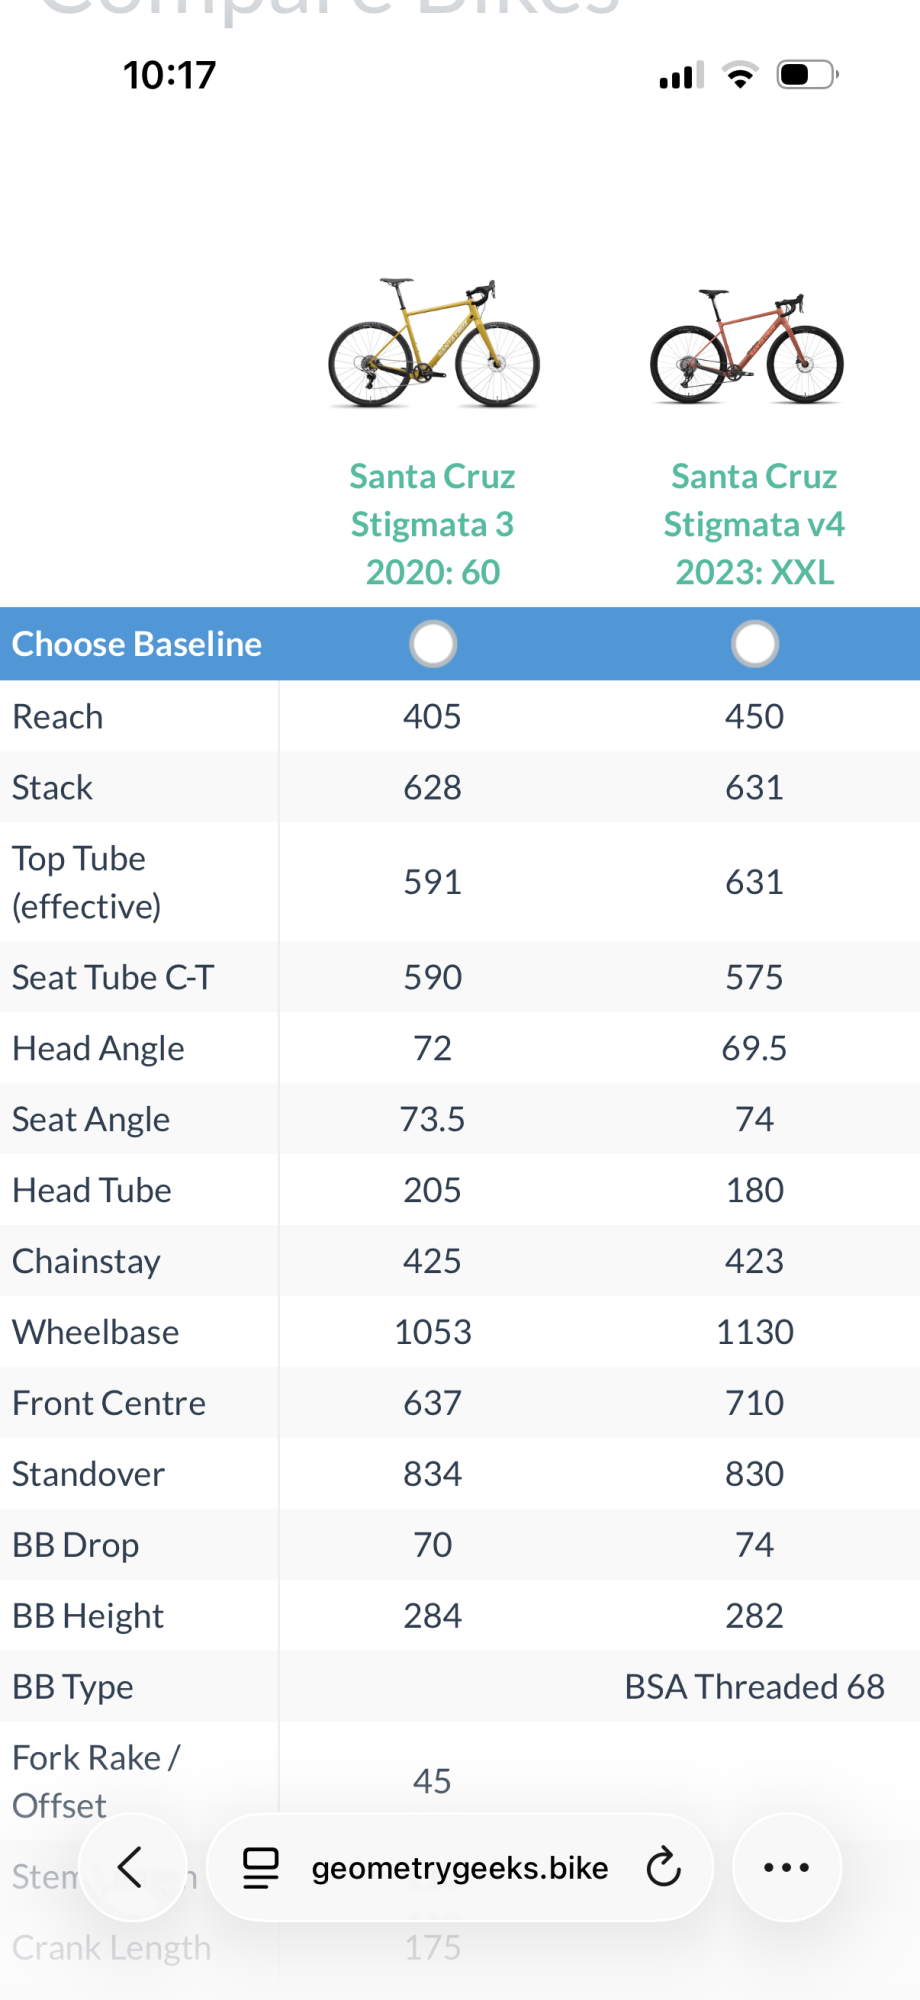Tap the battery status icon
The width and height of the screenshot is (920, 2000).
pyautogui.click(x=807, y=75)
